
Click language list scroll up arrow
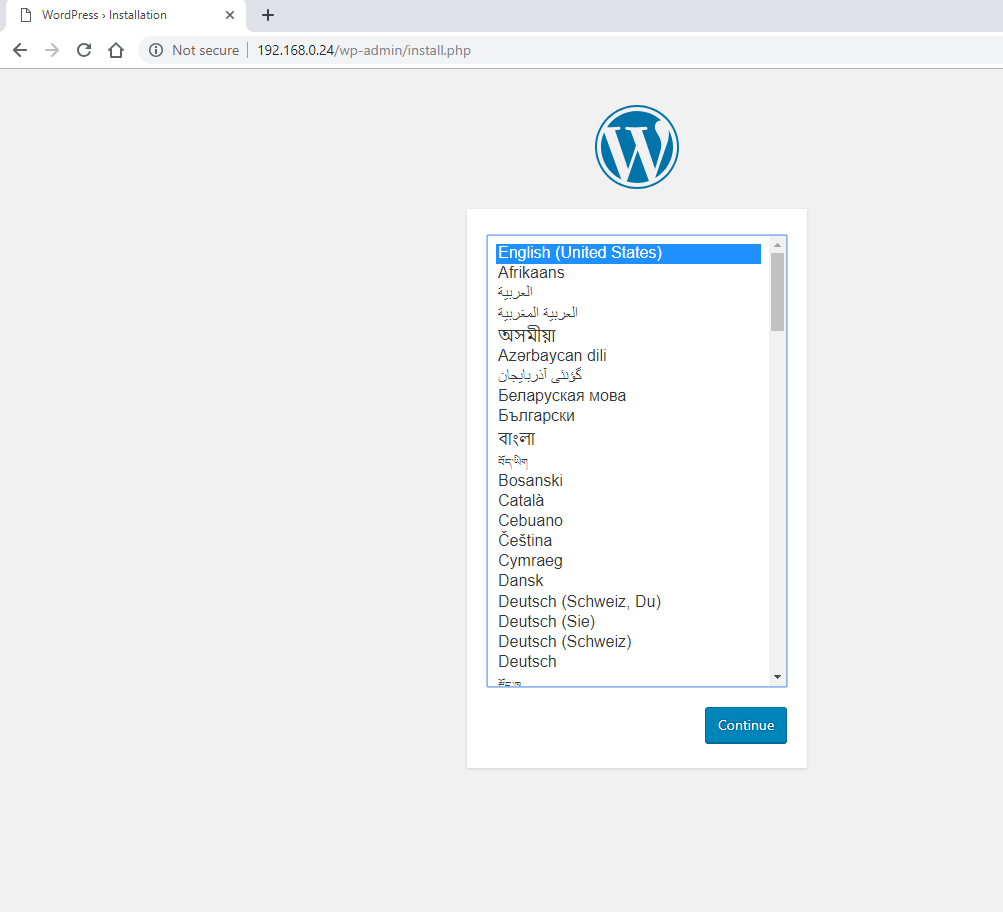coord(777,245)
